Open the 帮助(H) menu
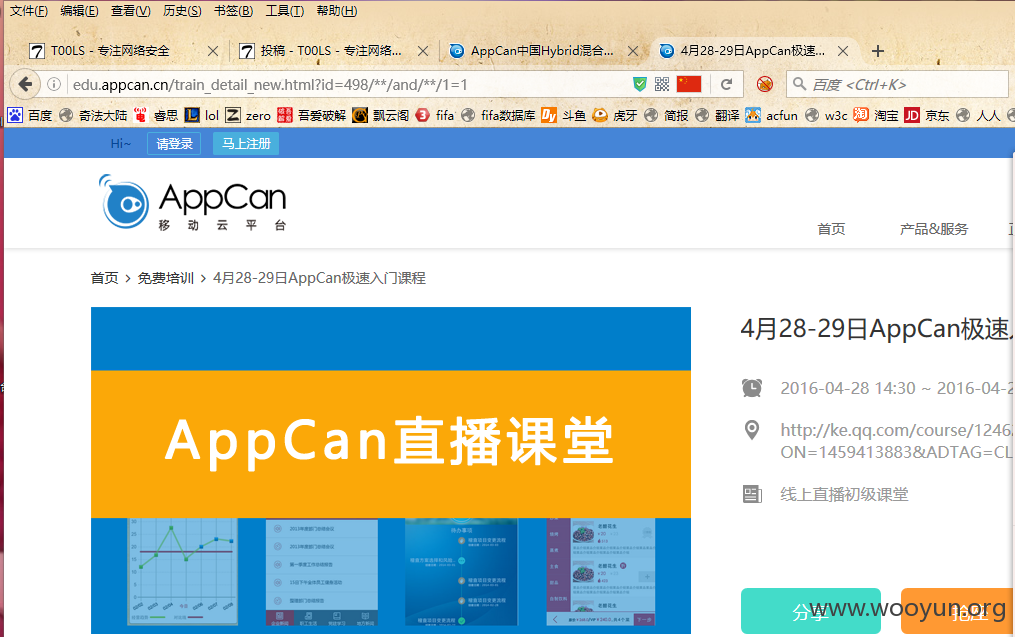Viewport: 1015px width, 637px height. 336,11
